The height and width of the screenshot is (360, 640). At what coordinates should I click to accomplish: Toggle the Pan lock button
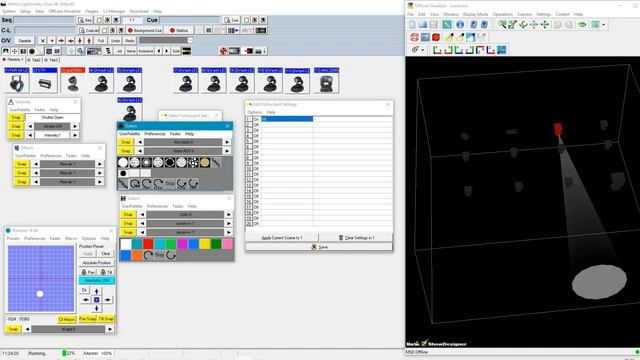[x=88, y=272]
